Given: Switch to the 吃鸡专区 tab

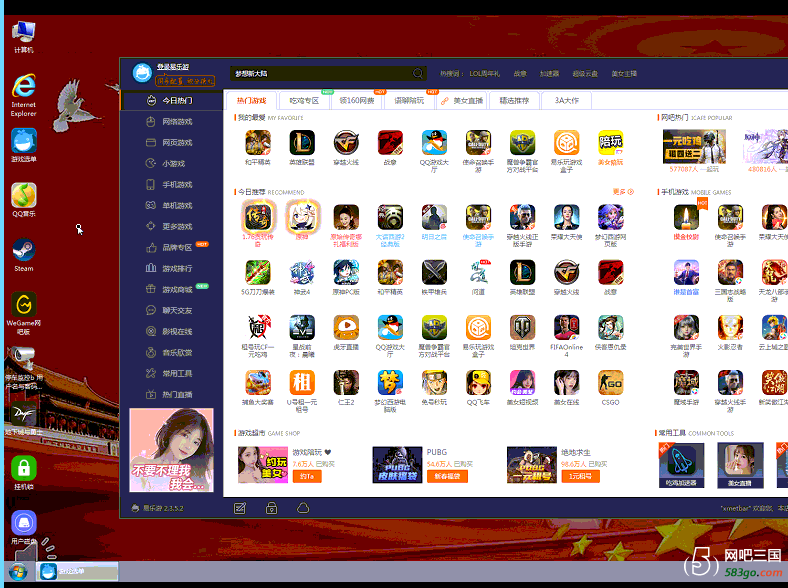Looking at the screenshot, I should pyautogui.click(x=304, y=101).
